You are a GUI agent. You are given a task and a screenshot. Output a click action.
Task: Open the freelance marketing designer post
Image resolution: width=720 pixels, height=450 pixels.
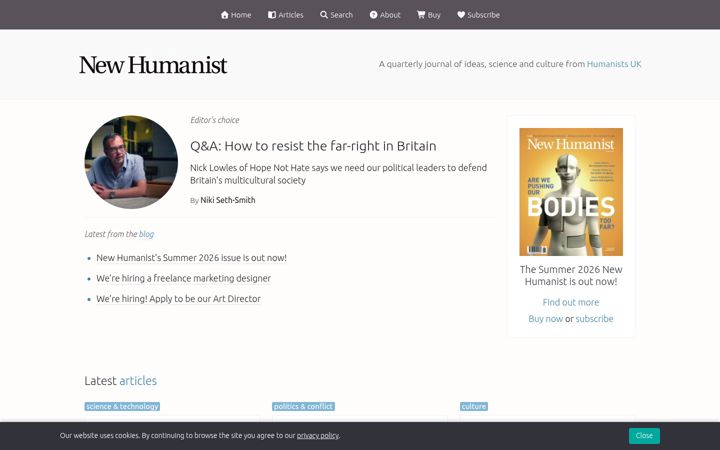point(183,278)
